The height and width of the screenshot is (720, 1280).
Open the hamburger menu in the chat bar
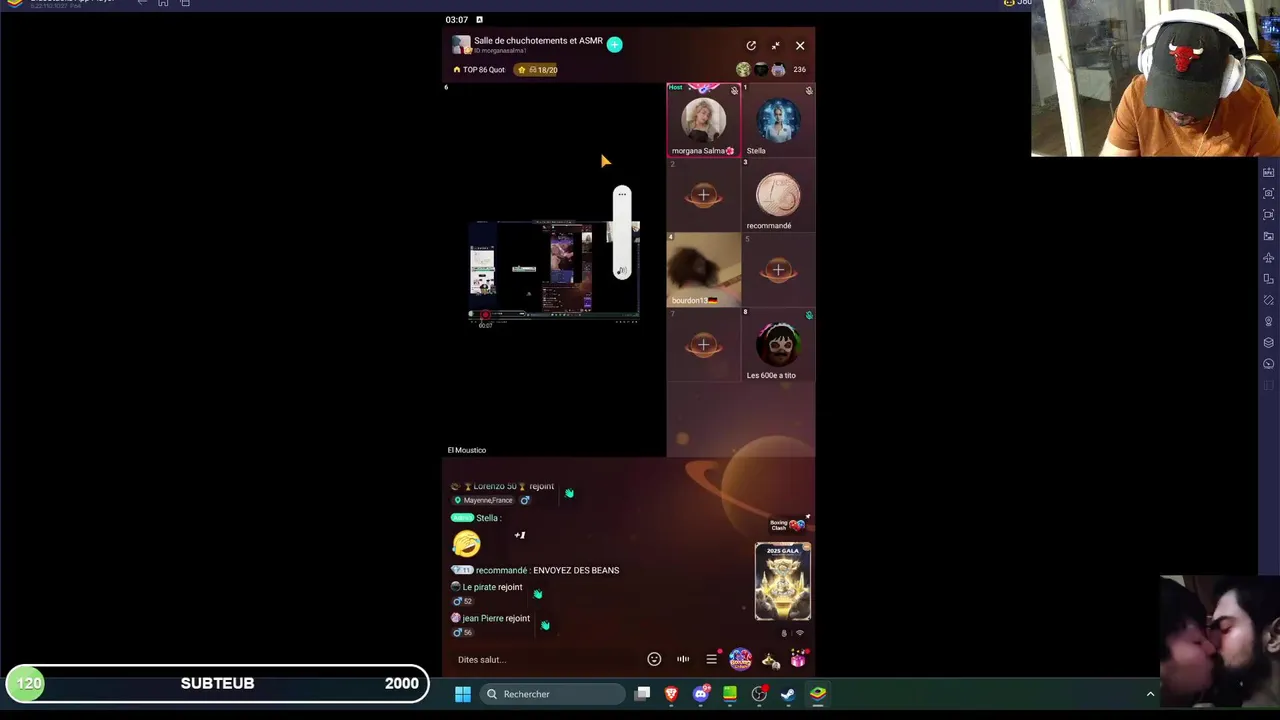(711, 659)
